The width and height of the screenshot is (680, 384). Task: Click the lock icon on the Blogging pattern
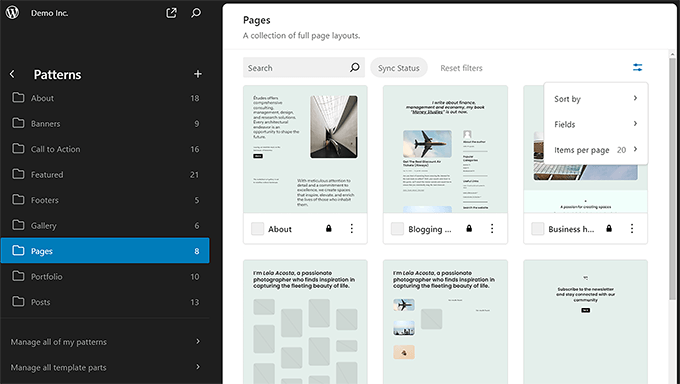click(469, 228)
